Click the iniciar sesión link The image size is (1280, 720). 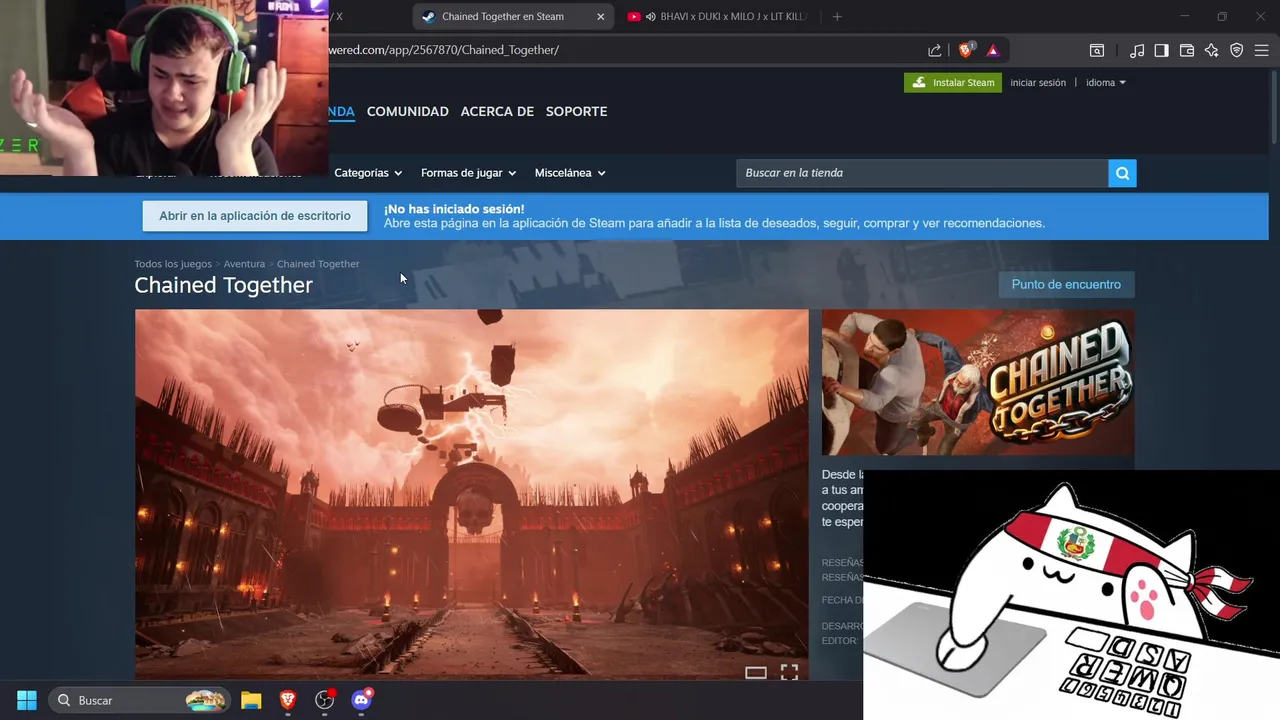click(x=1038, y=83)
